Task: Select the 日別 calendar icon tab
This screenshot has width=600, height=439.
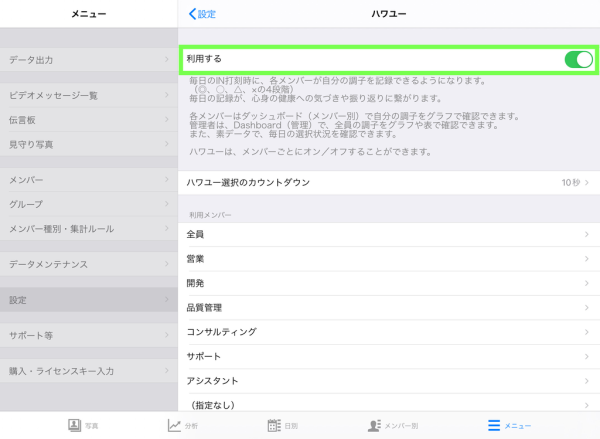Action: (x=274, y=425)
